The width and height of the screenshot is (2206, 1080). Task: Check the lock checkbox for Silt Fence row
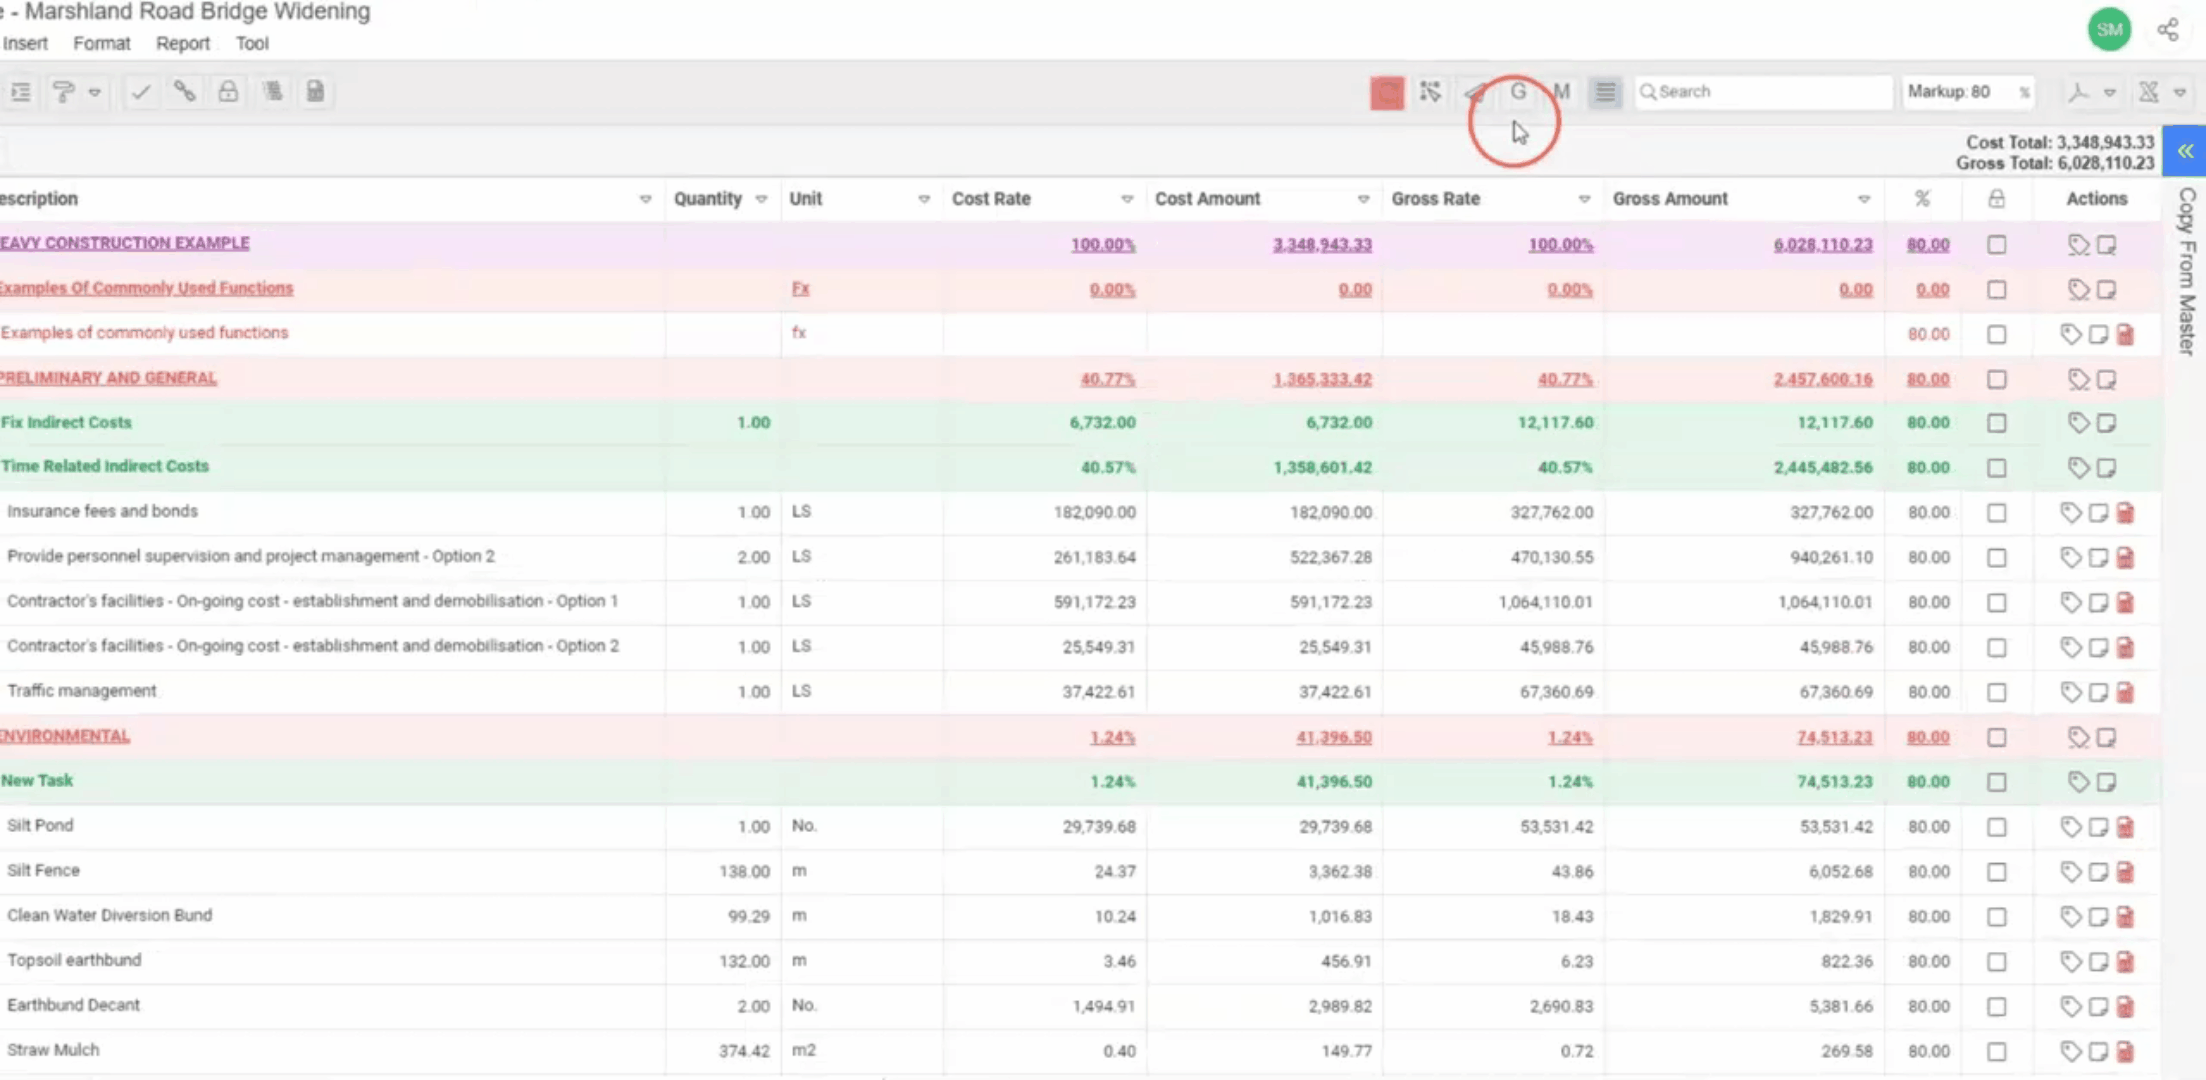[x=1996, y=872]
